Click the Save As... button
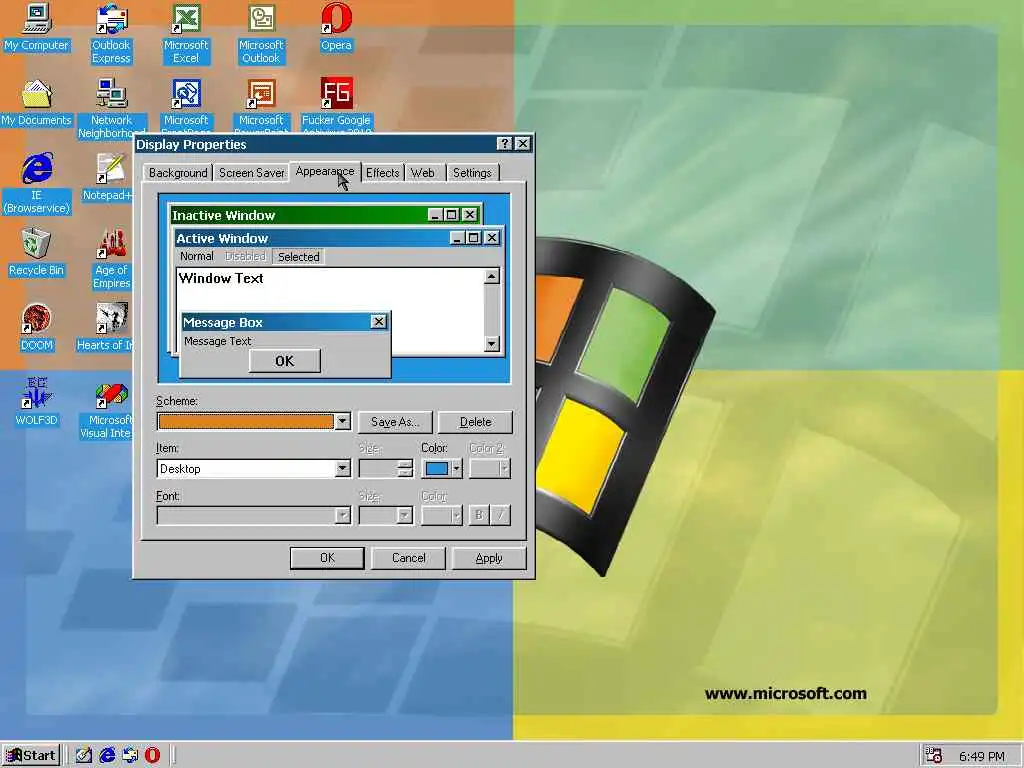The image size is (1024, 768). coord(394,422)
